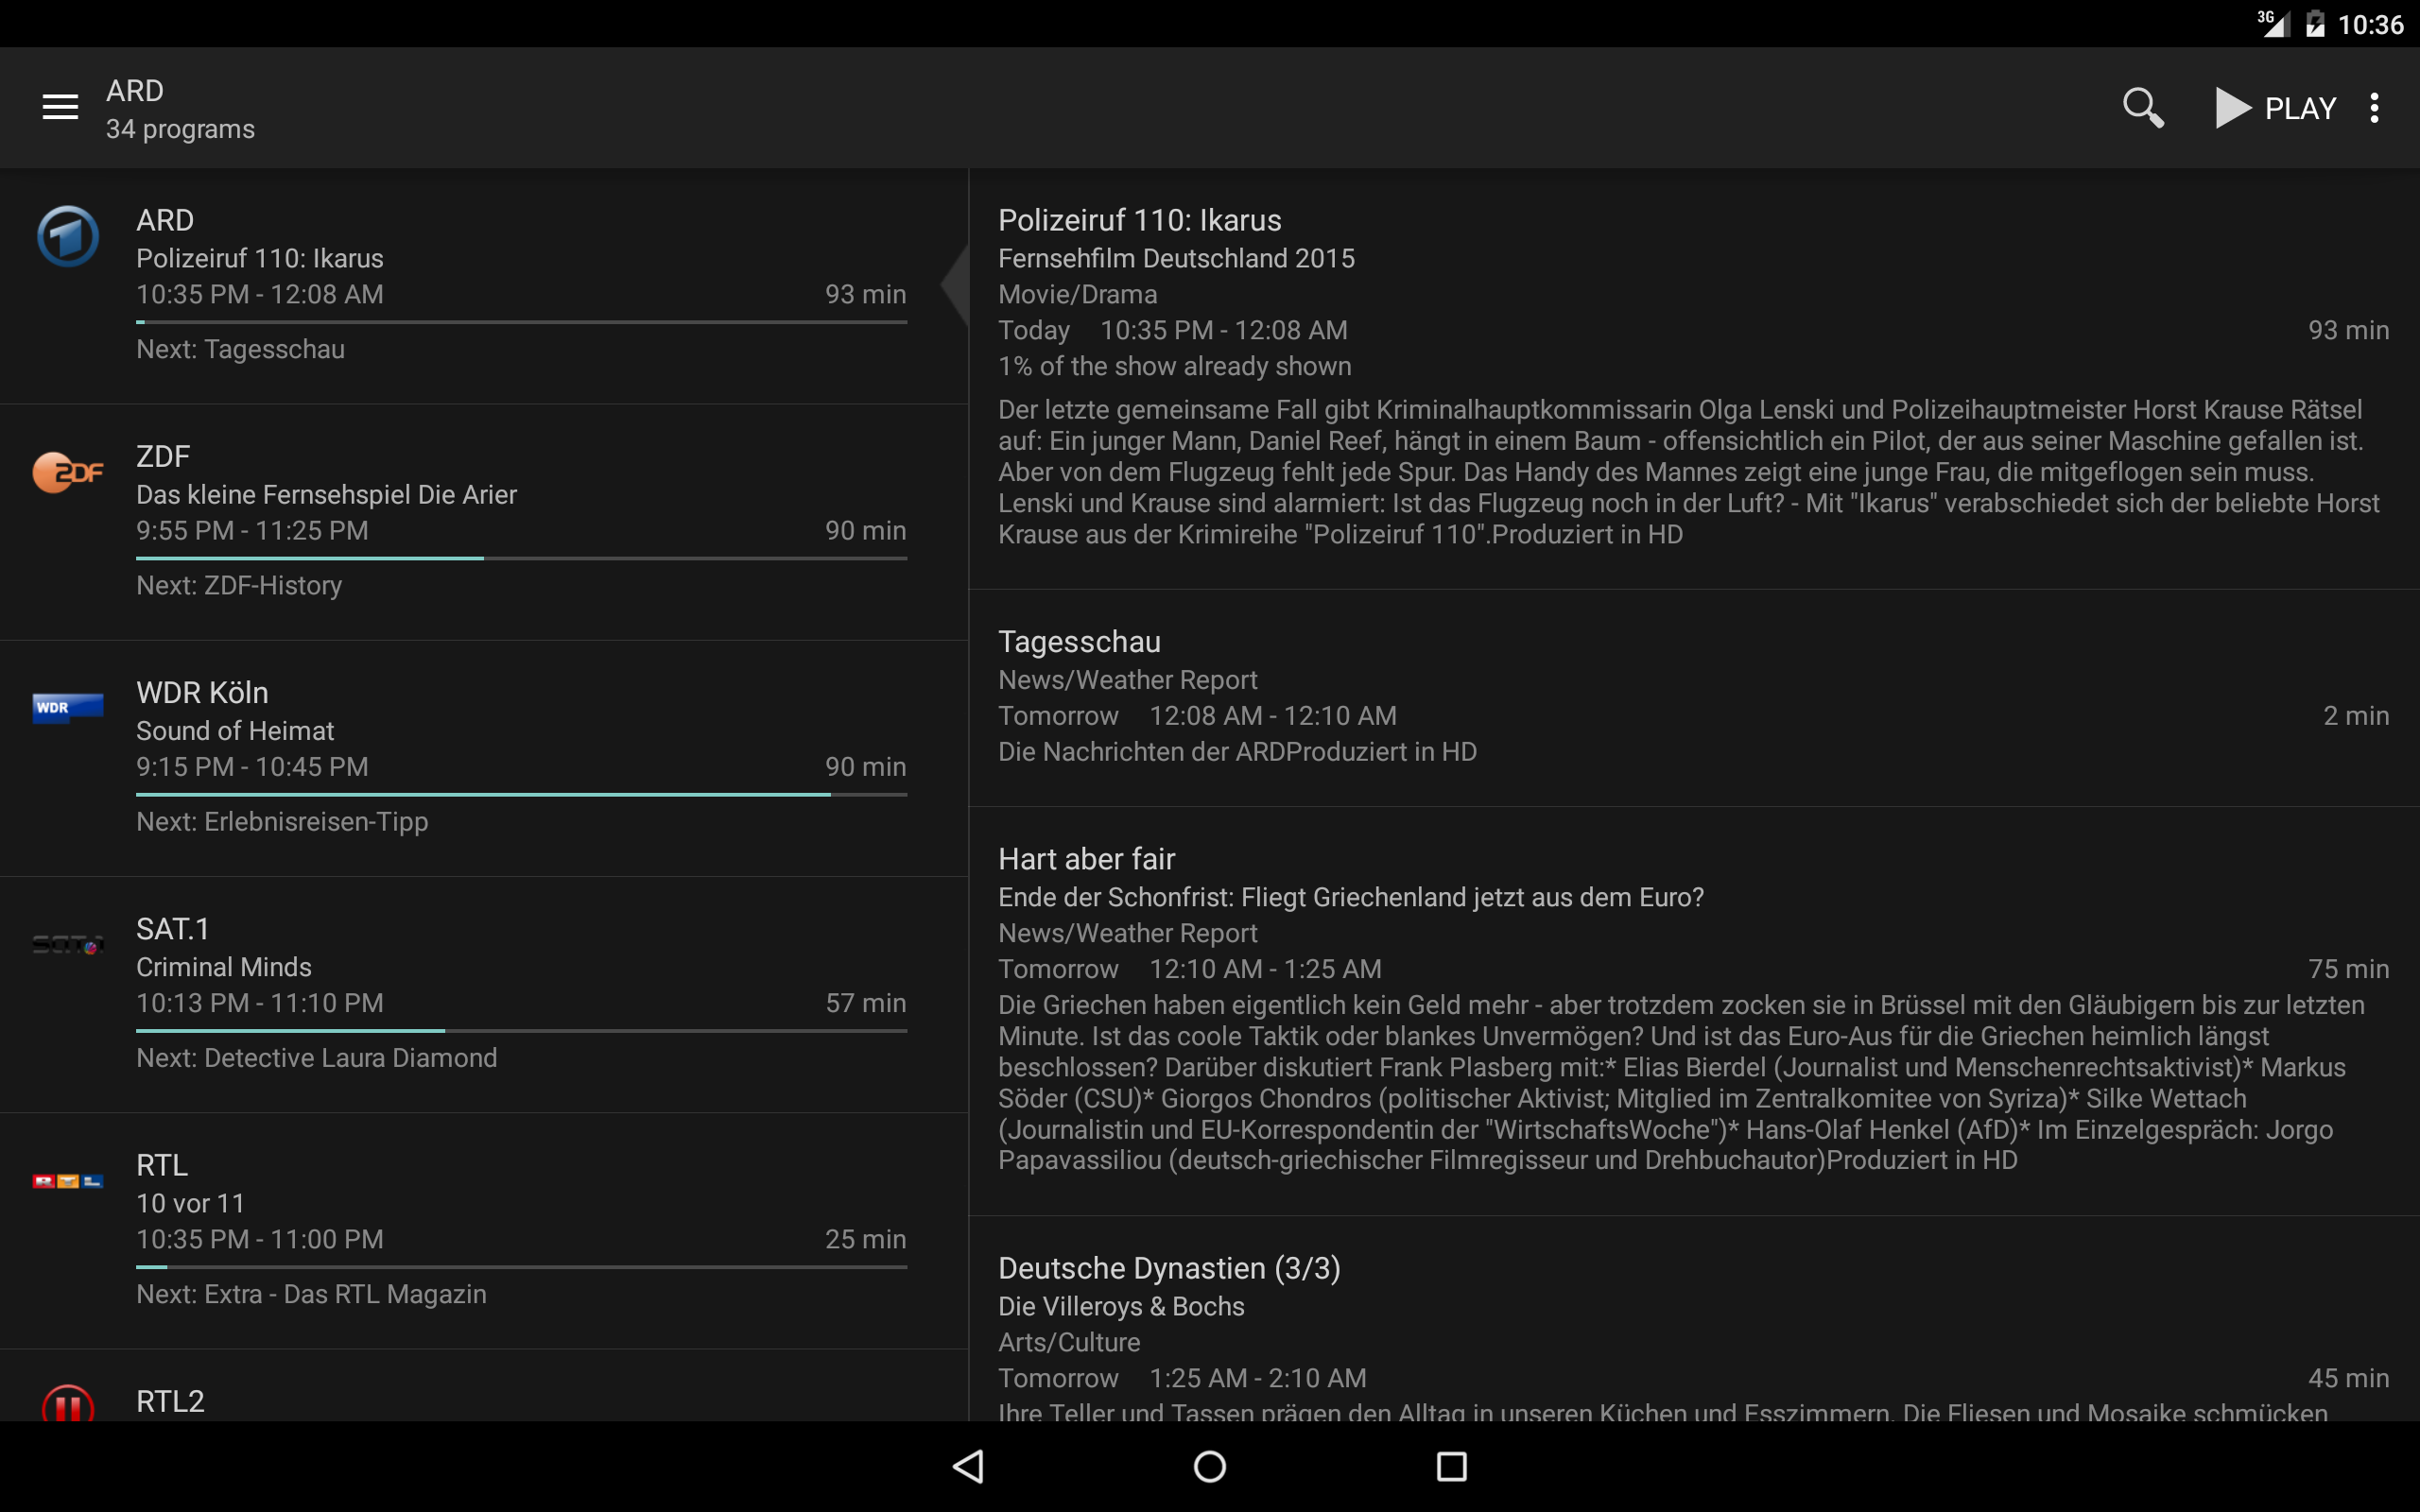Select Das kleine Fernsehspiel Die Arier entry

click(x=484, y=522)
